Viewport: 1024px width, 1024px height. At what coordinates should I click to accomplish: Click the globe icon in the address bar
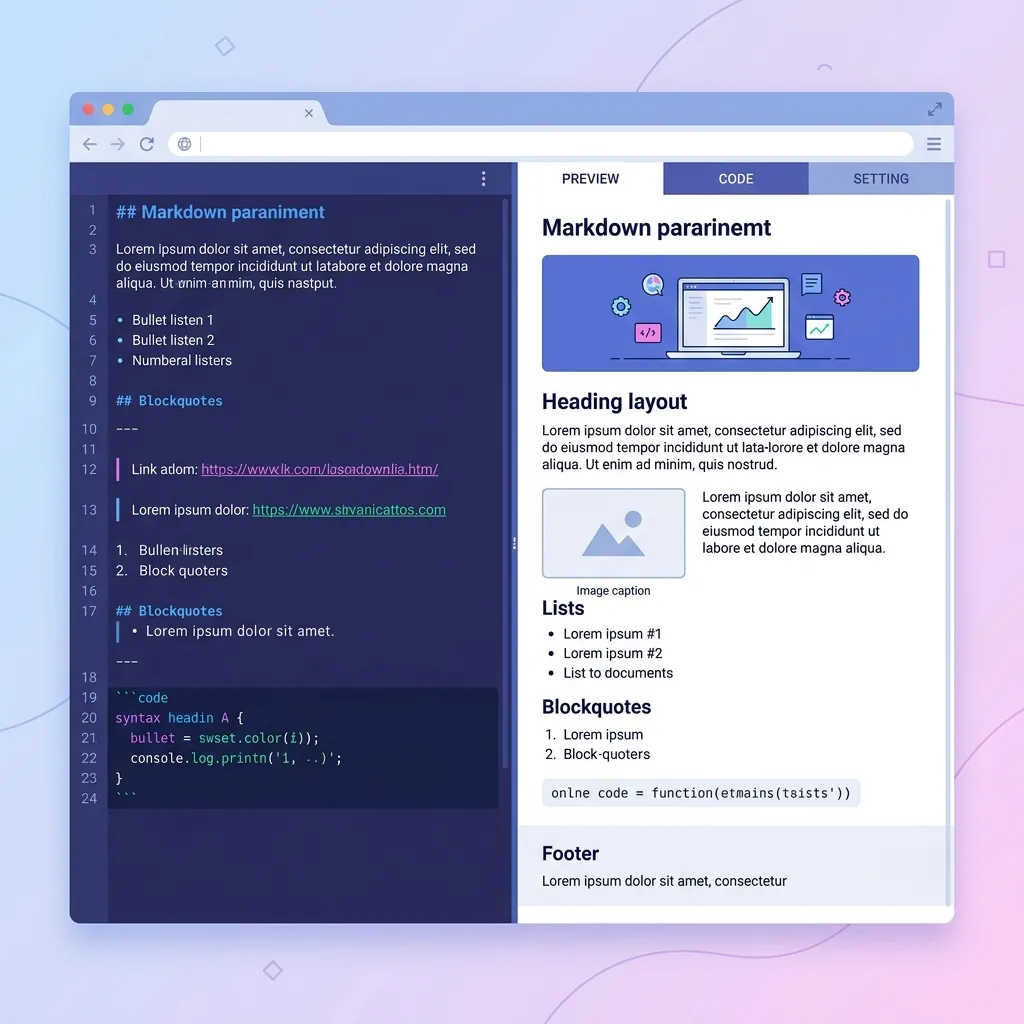tap(185, 144)
